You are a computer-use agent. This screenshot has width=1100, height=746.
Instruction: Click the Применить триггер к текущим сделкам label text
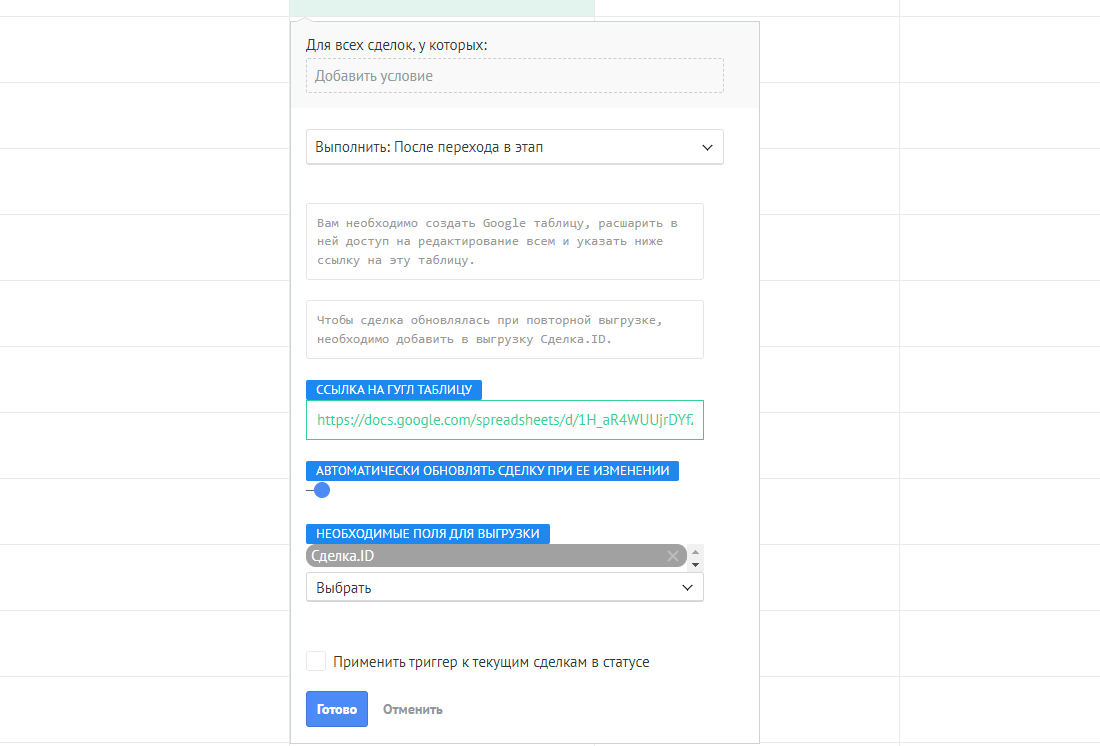491,662
